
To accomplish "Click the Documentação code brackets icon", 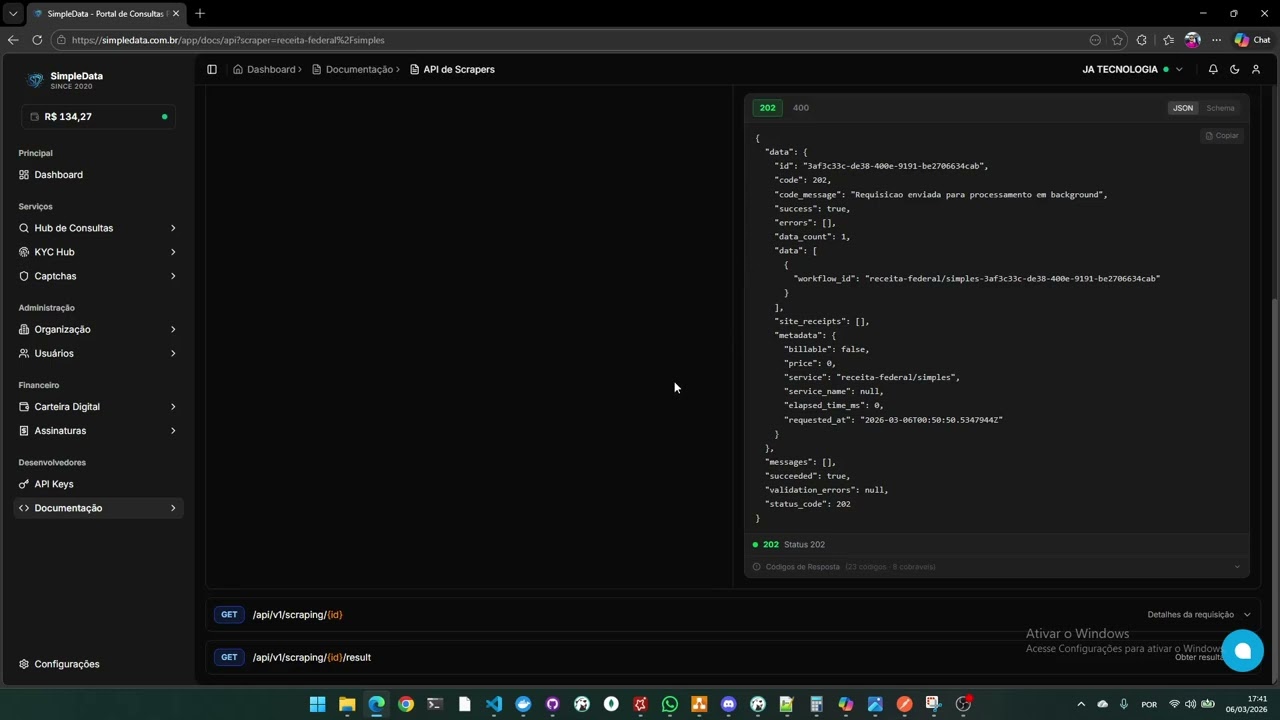I will click(x=24, y=508).
